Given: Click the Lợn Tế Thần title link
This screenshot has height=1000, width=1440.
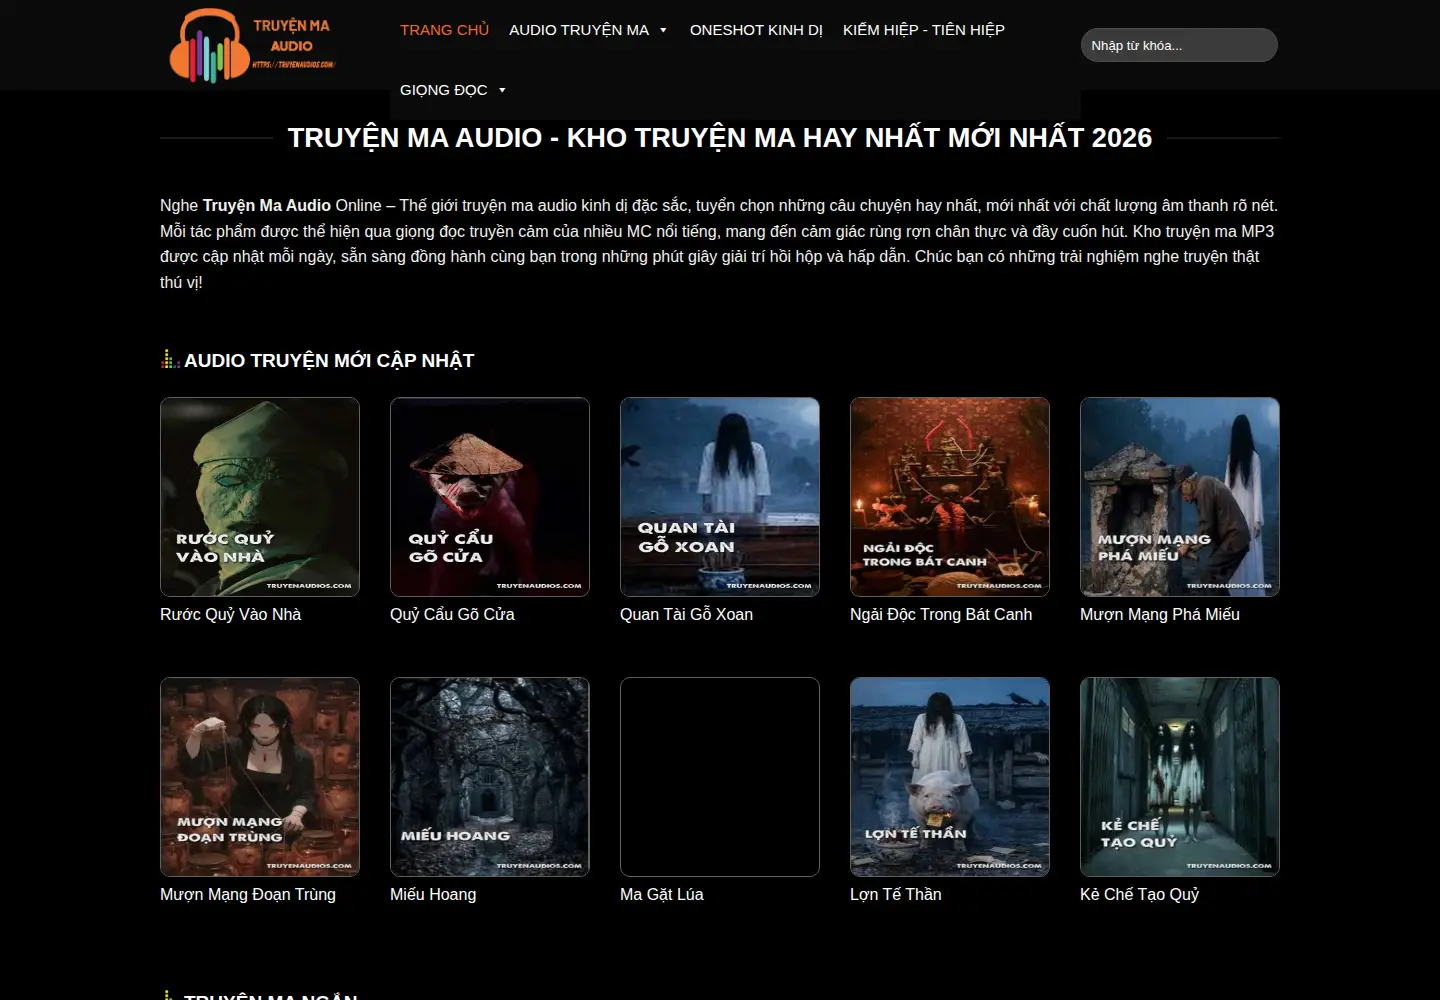Looking at the screenshot, I should coord(896,894).
